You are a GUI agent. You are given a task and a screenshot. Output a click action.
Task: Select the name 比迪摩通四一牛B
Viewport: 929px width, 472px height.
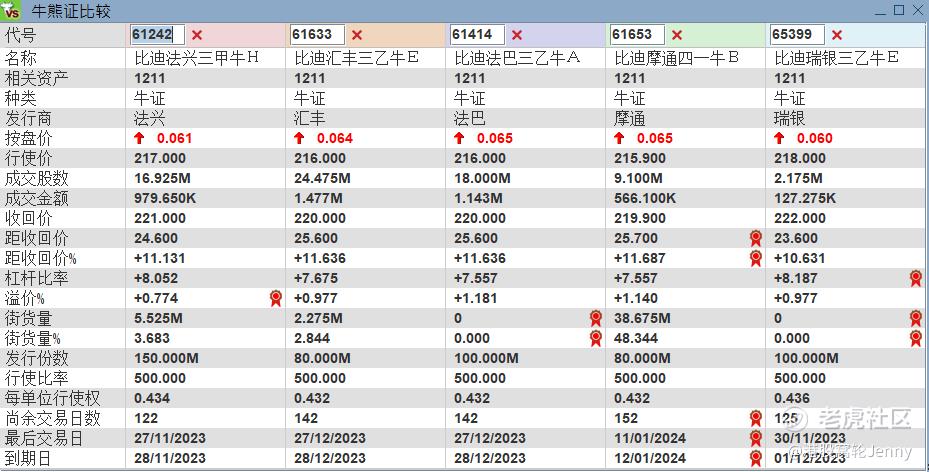[677, 57]
